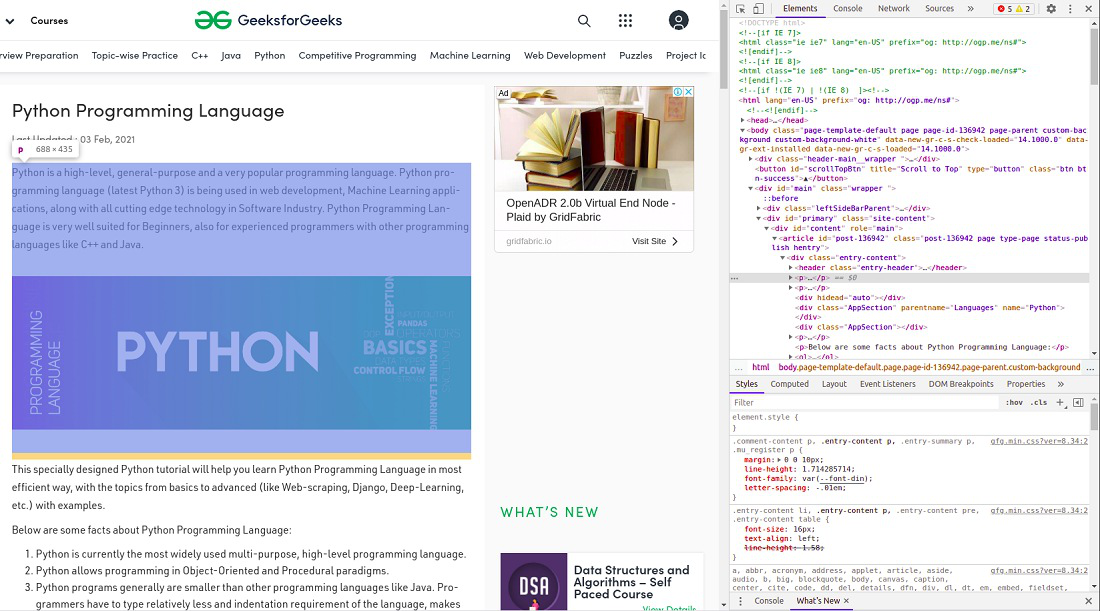Image resolution: width=1100 pixels, height=611 pixels.
Task: Select html in the DOM breadcrumb
Action: [760, 367]
